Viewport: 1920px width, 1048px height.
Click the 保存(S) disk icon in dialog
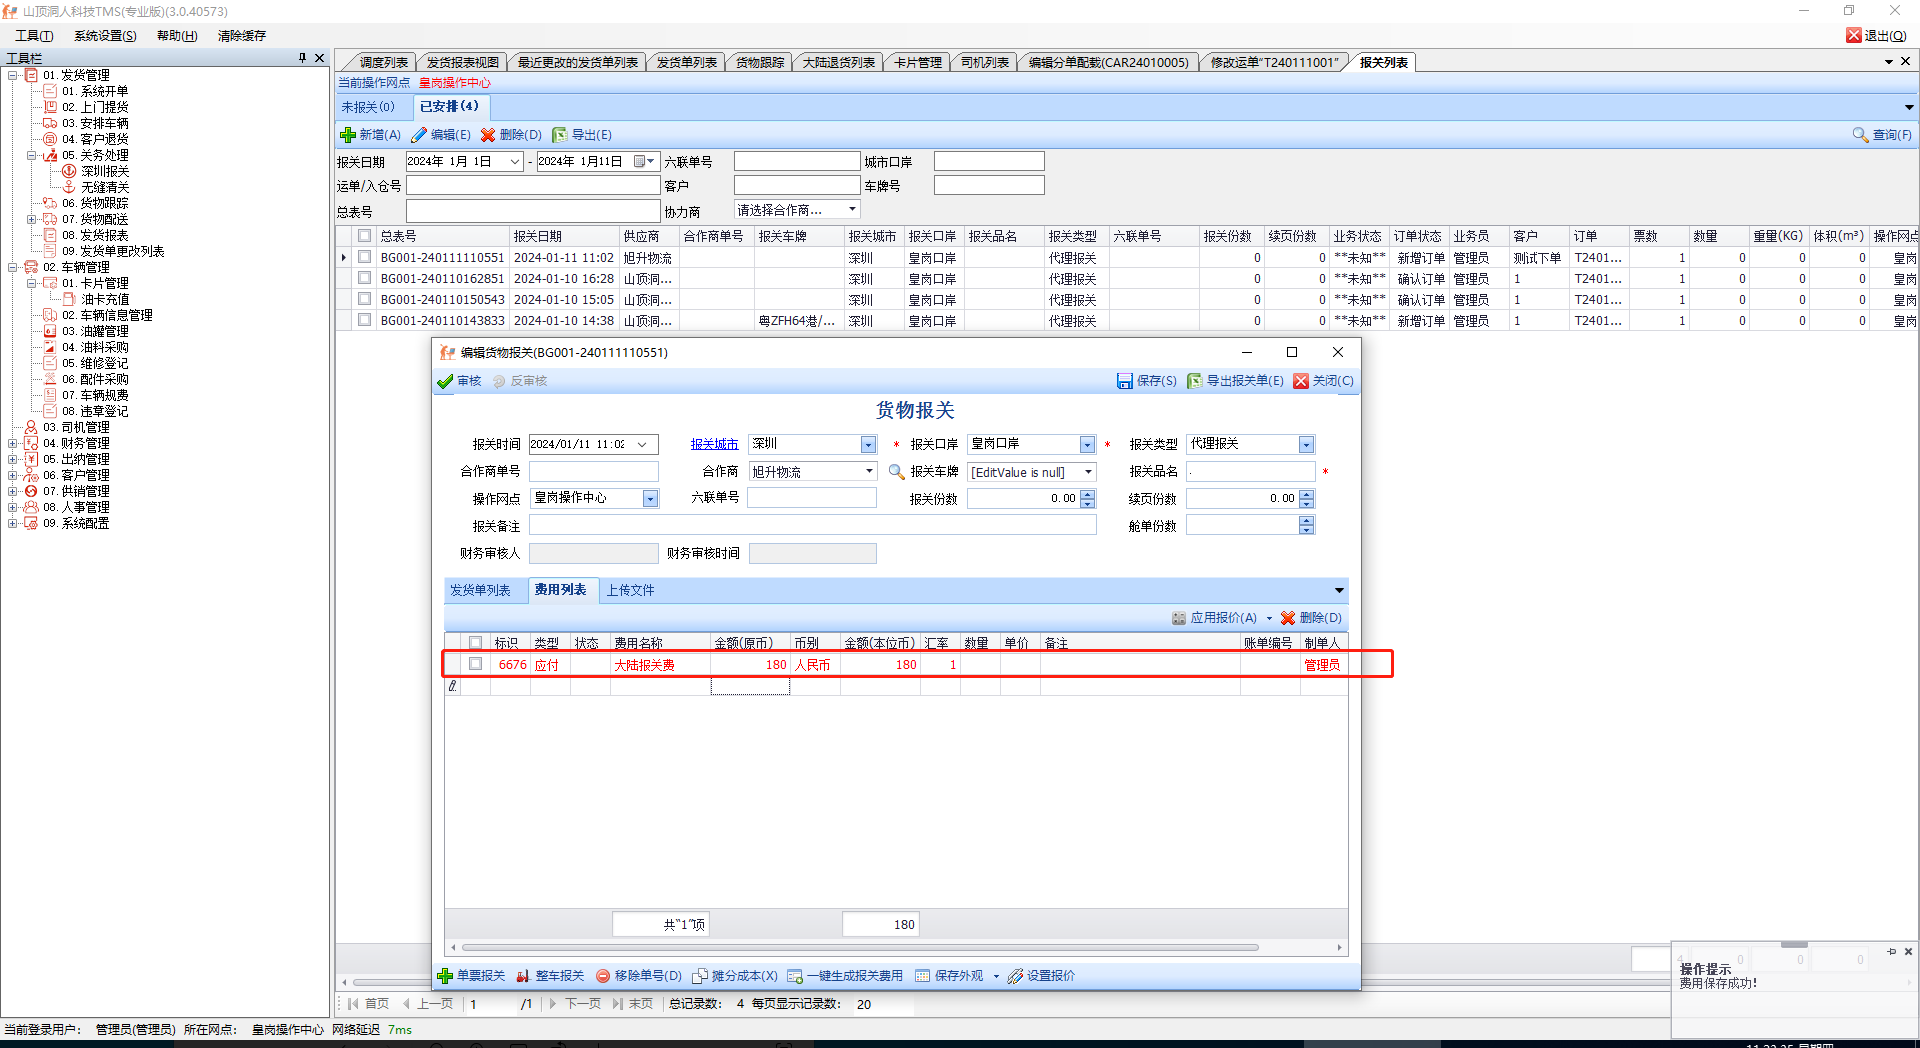1125,381
